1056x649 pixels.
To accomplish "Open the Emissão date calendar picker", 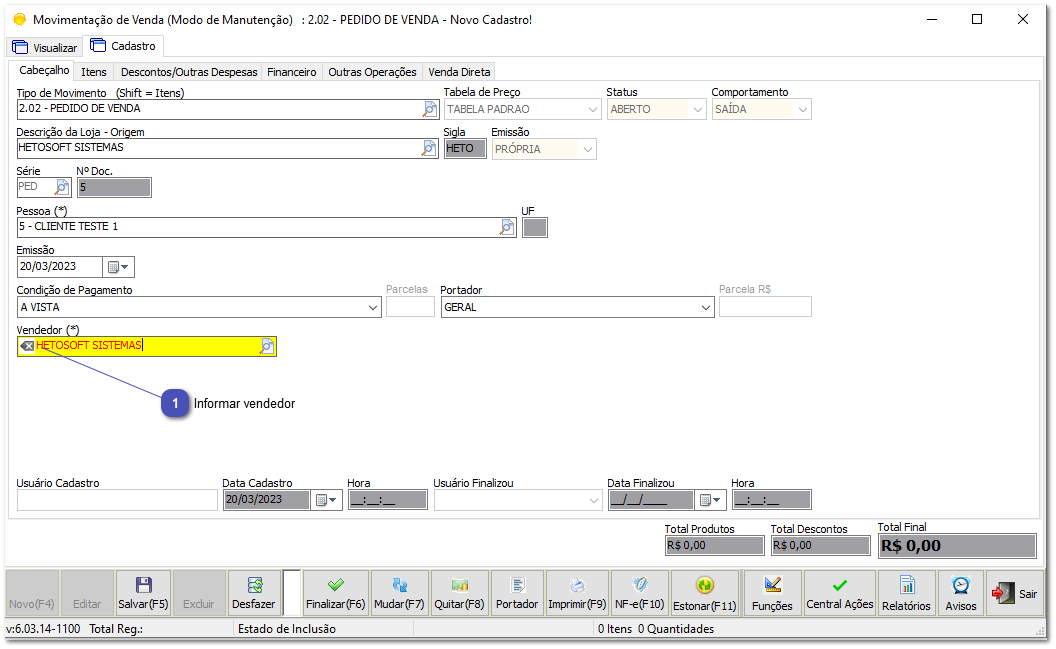I will tap(119, 267).
